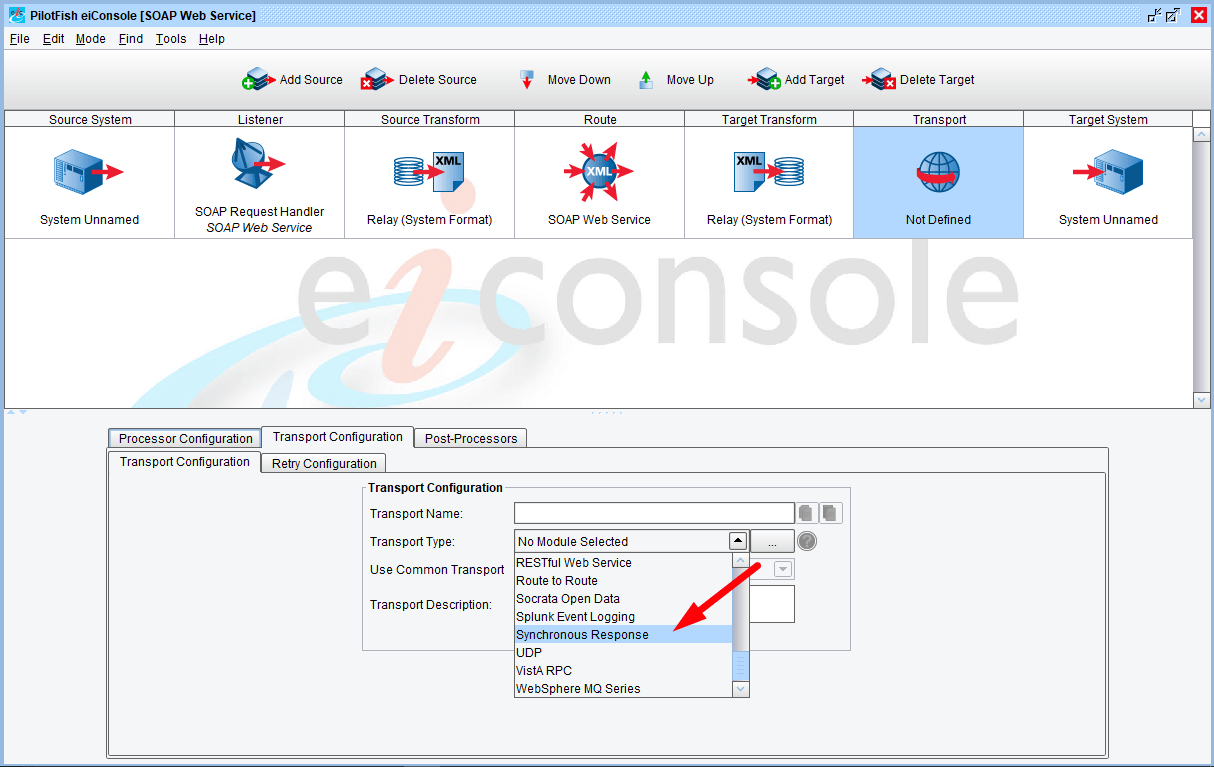Image resolution: width=1214 pixels, height=767 pixels.
Task: Open the Transport Type help icon
Action: point(807,541)
